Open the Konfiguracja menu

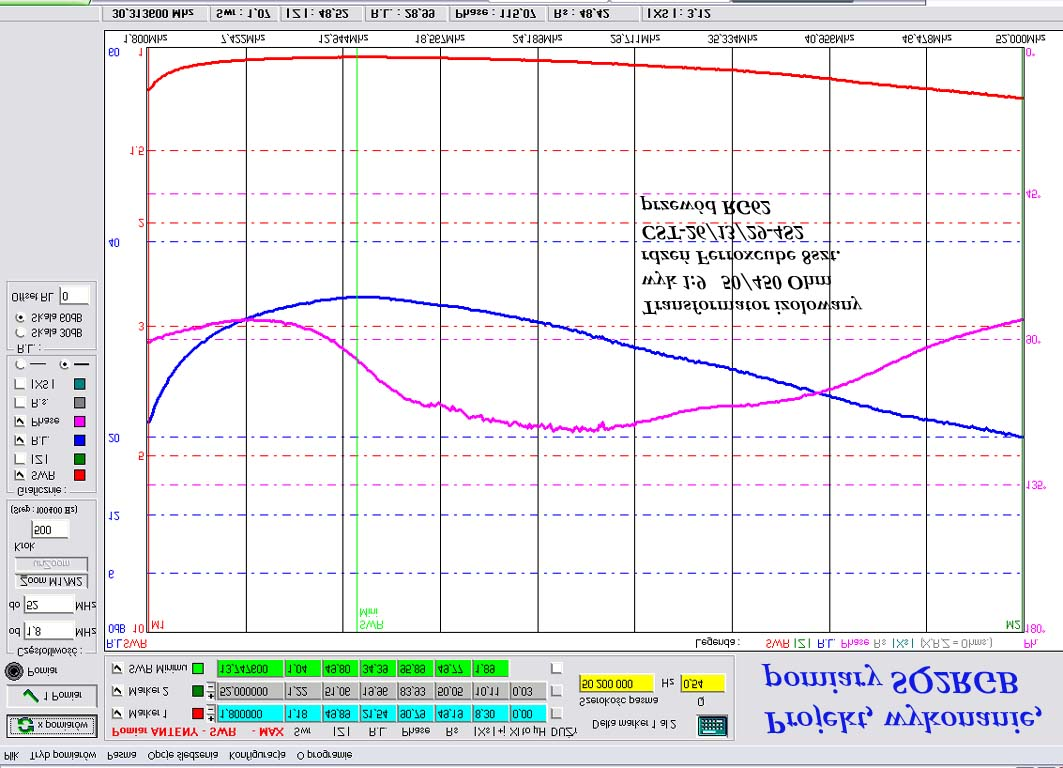(x=258, y=754)
